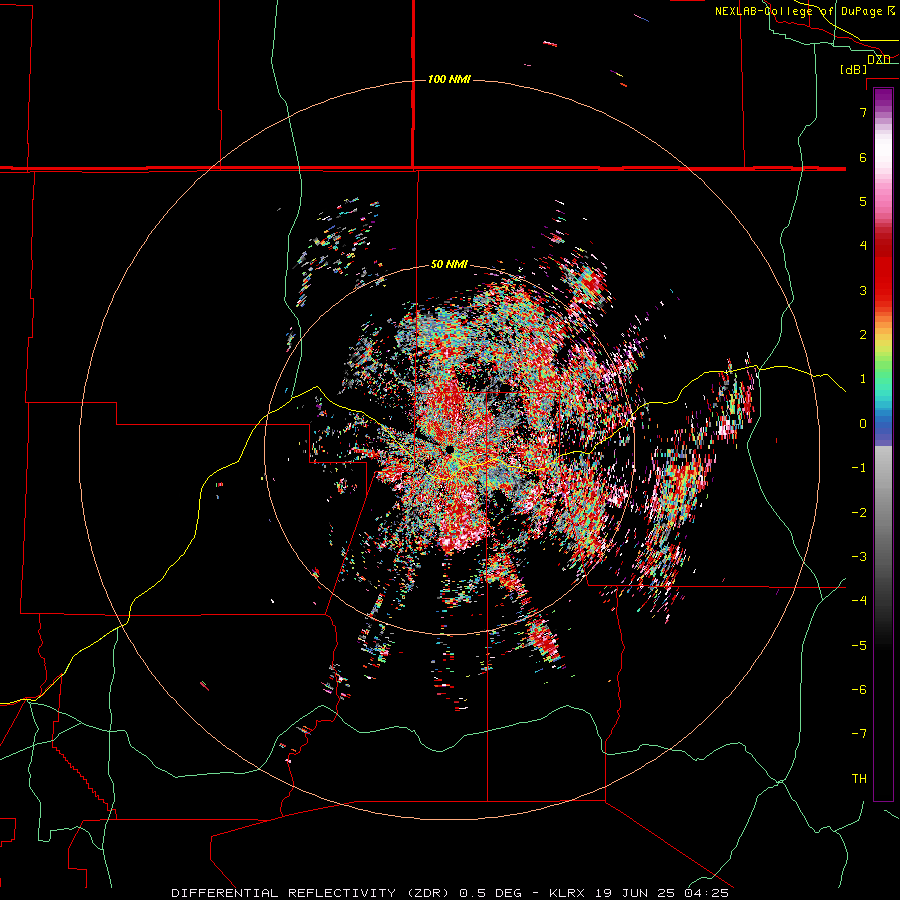
Task: Click the KLRX radar site dot at center
Action: coord(450,449)
